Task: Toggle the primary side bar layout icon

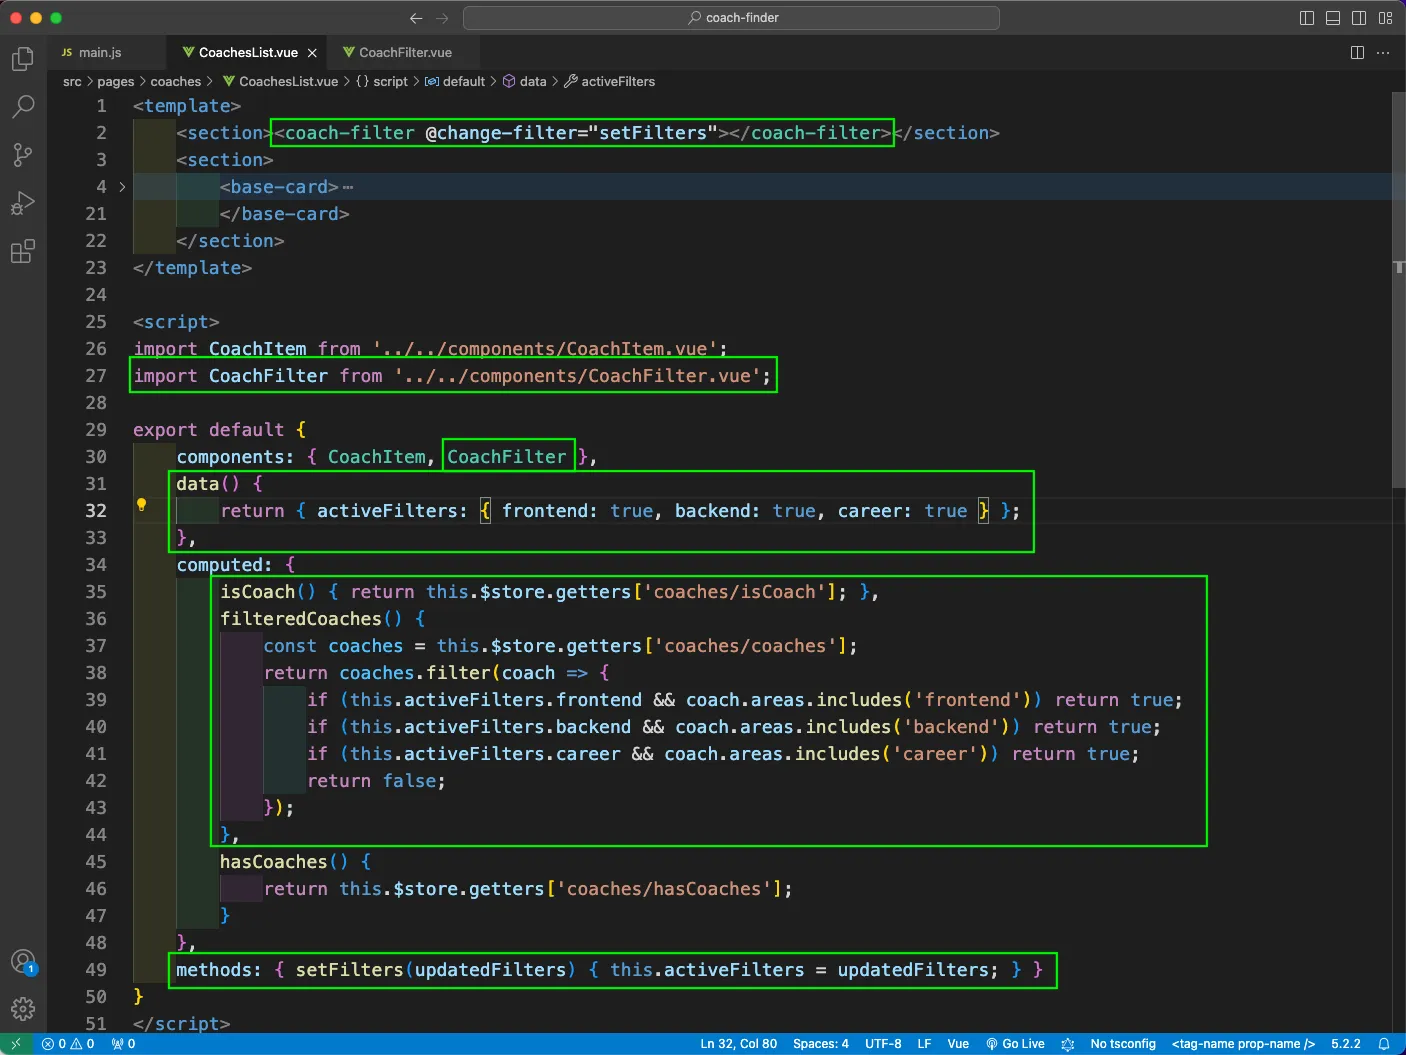Action: pos(1306,18)
